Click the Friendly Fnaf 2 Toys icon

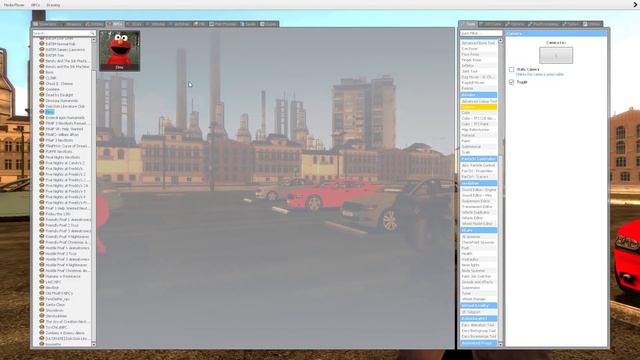click(x=42, y=225)
